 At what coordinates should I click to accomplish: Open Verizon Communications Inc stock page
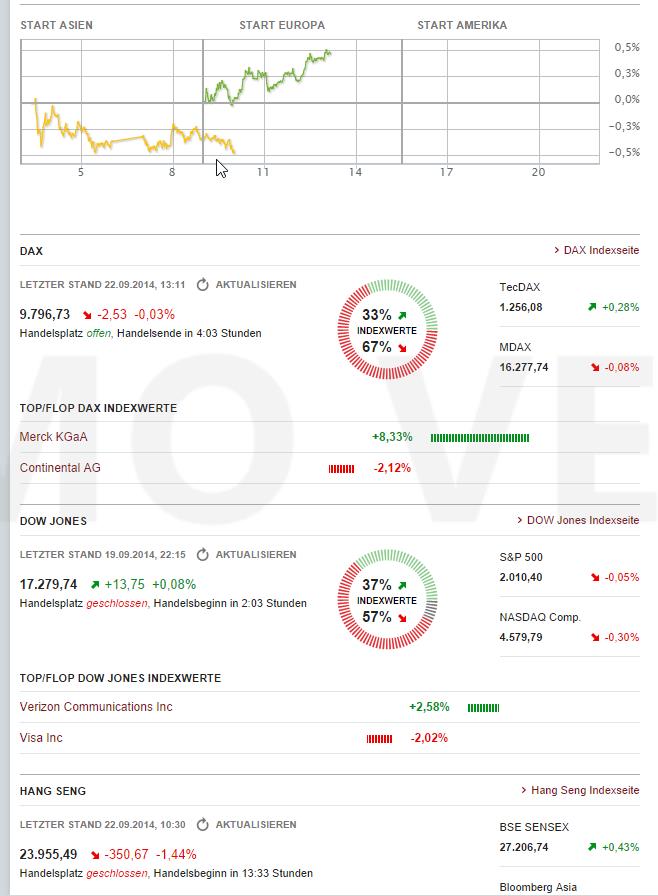pos(96,707)
